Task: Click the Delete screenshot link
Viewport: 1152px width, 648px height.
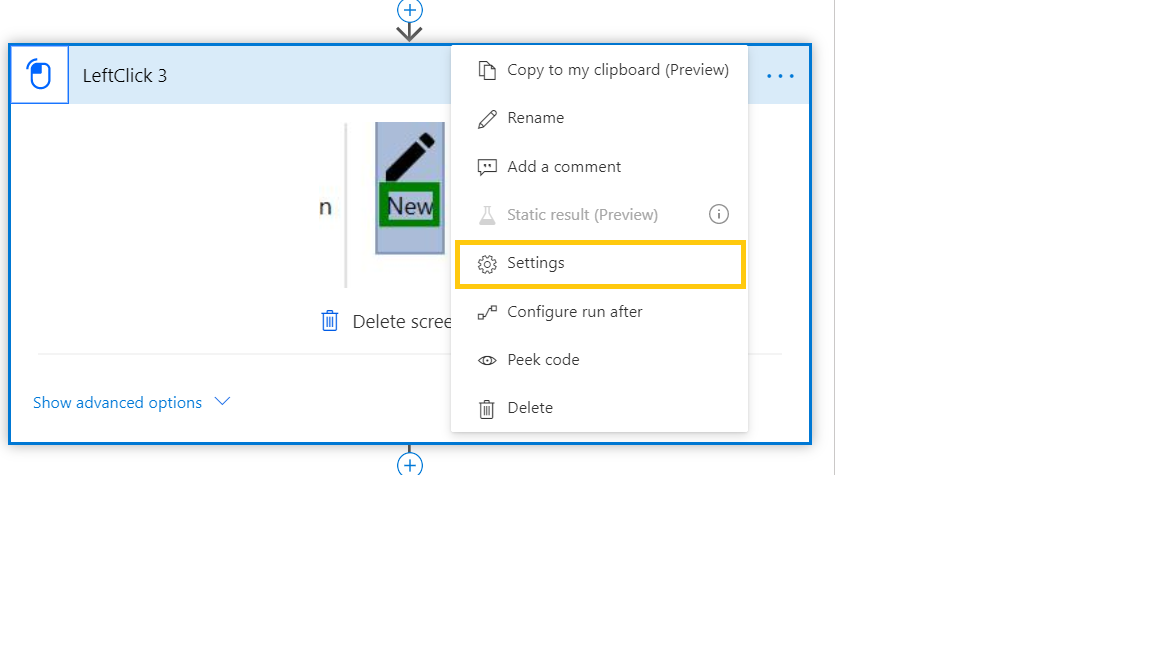Action: click(400, 320)
